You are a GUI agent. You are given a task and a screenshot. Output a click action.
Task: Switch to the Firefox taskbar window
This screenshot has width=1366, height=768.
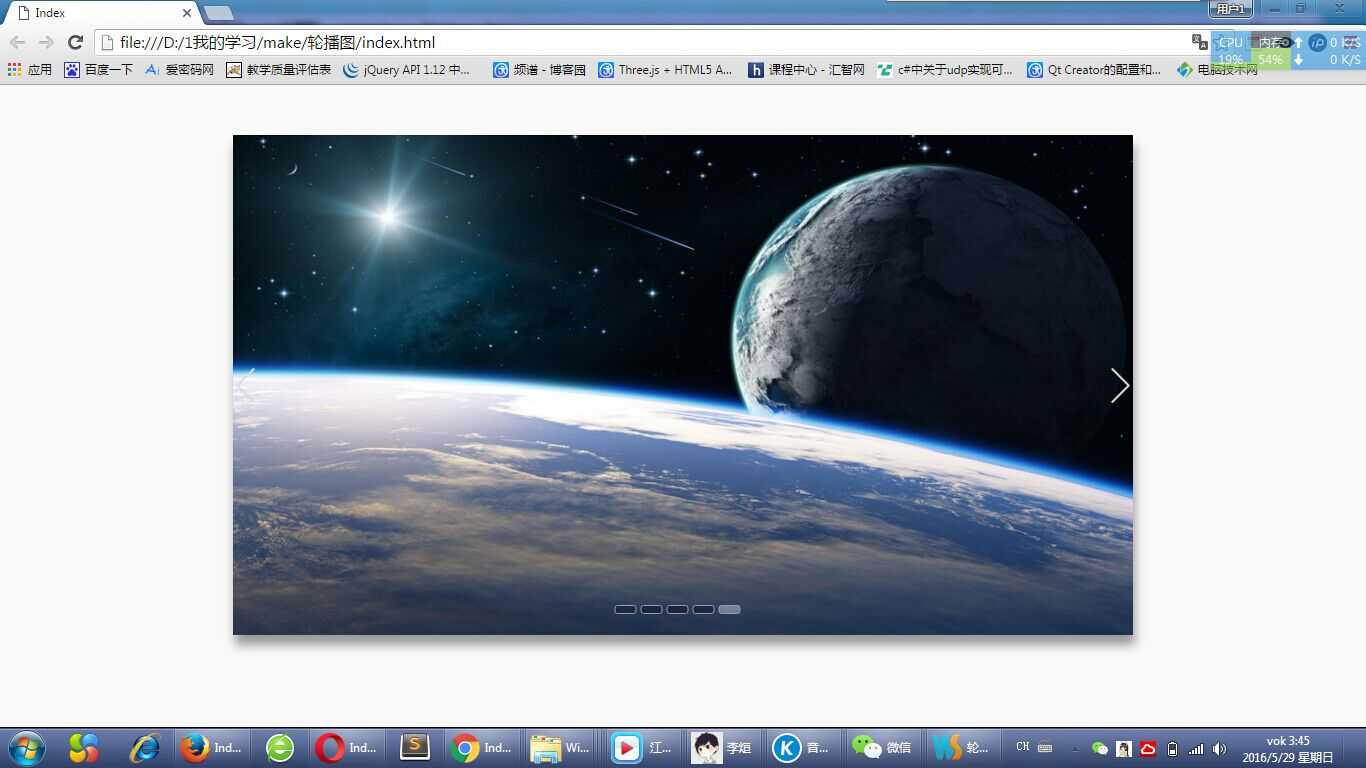[x=213, y=748]
